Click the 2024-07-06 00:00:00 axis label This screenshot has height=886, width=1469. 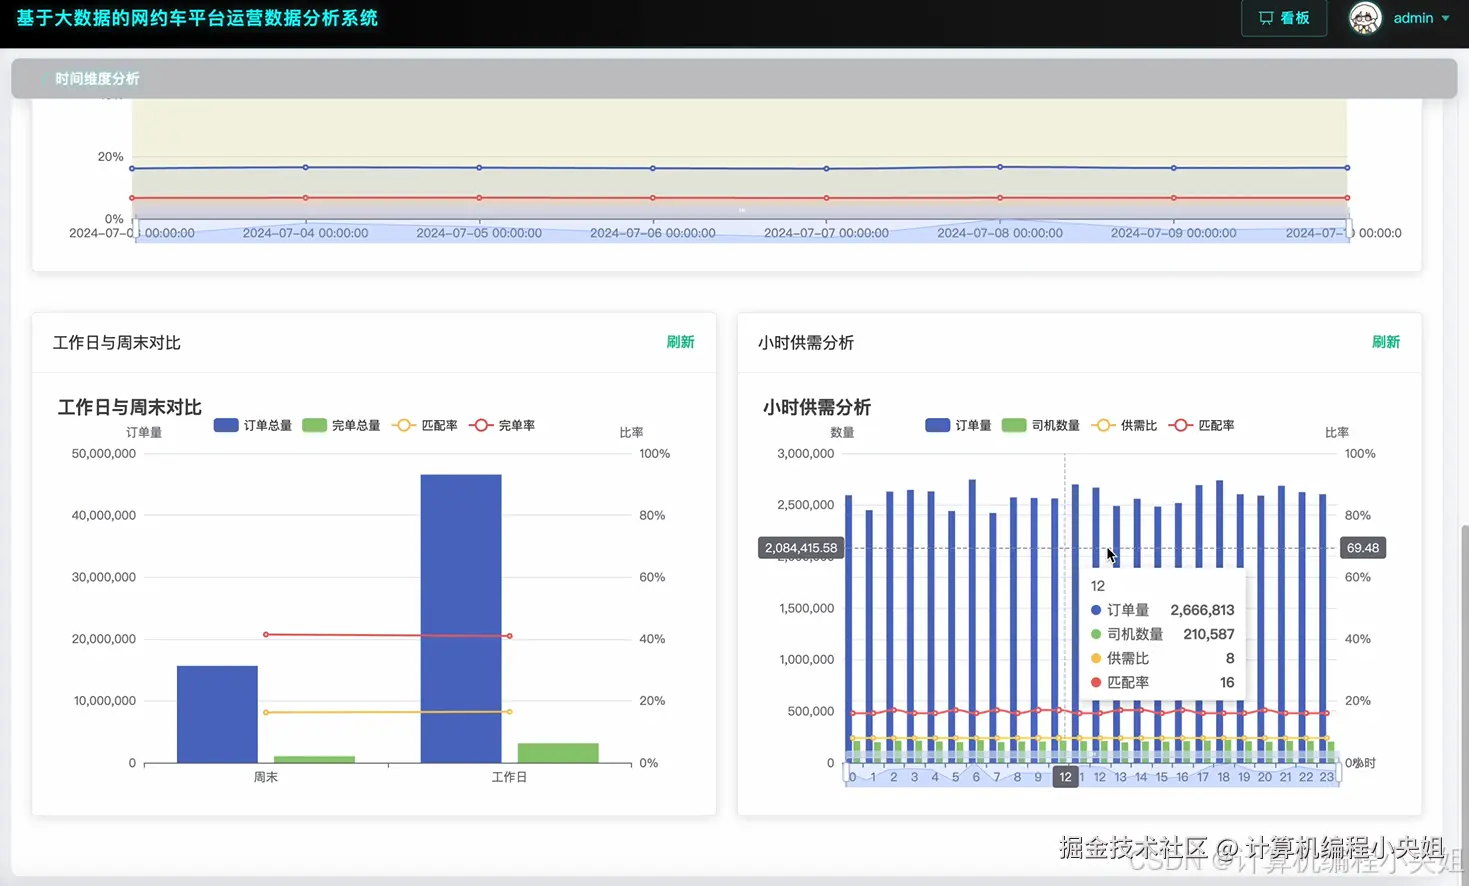pos(653,233)
